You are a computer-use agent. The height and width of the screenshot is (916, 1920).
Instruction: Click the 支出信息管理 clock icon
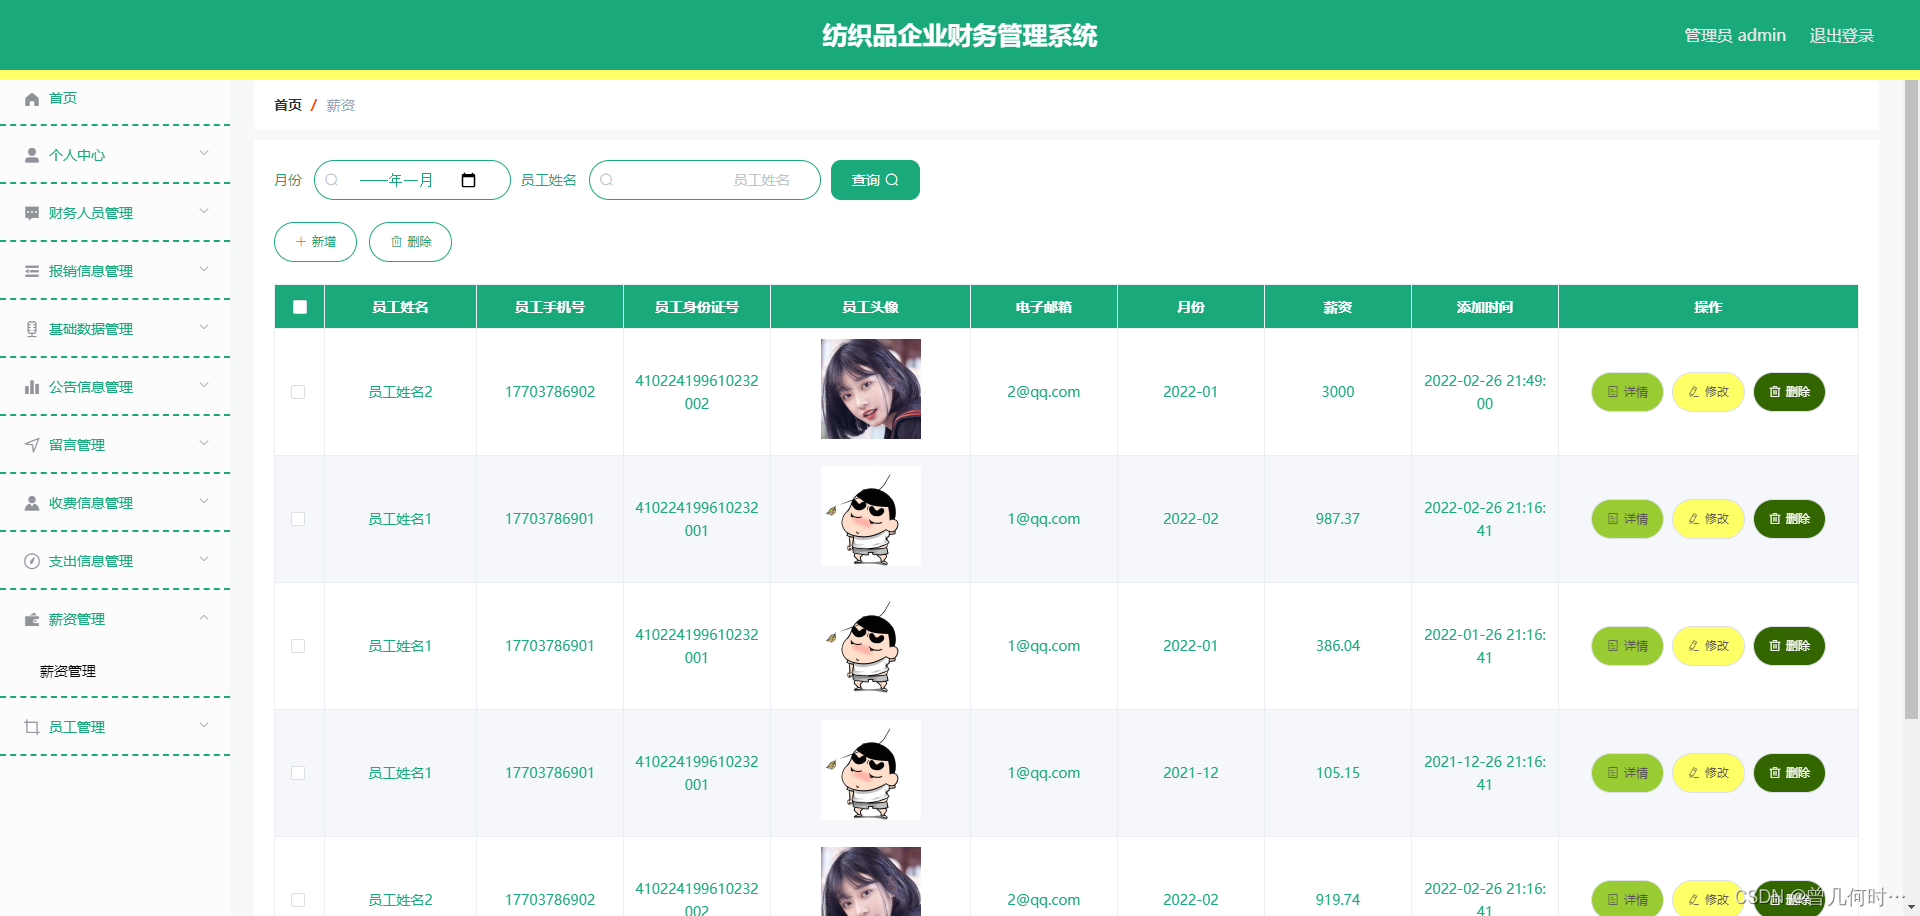point(30,560)
